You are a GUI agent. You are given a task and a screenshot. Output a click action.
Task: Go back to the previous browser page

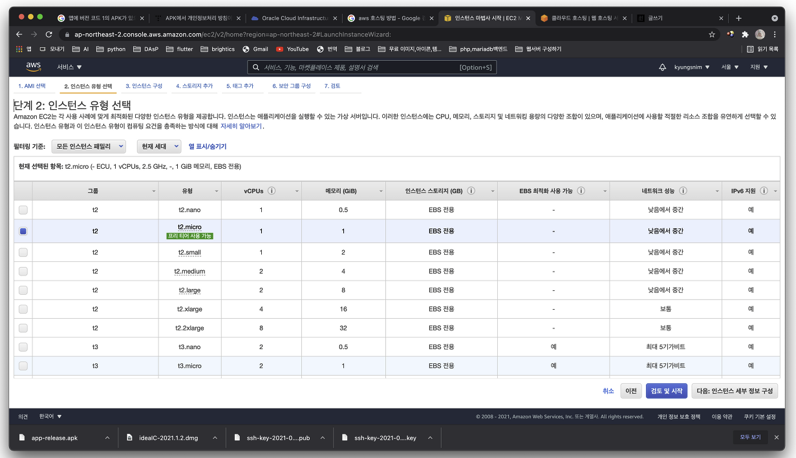pos(19,35)
